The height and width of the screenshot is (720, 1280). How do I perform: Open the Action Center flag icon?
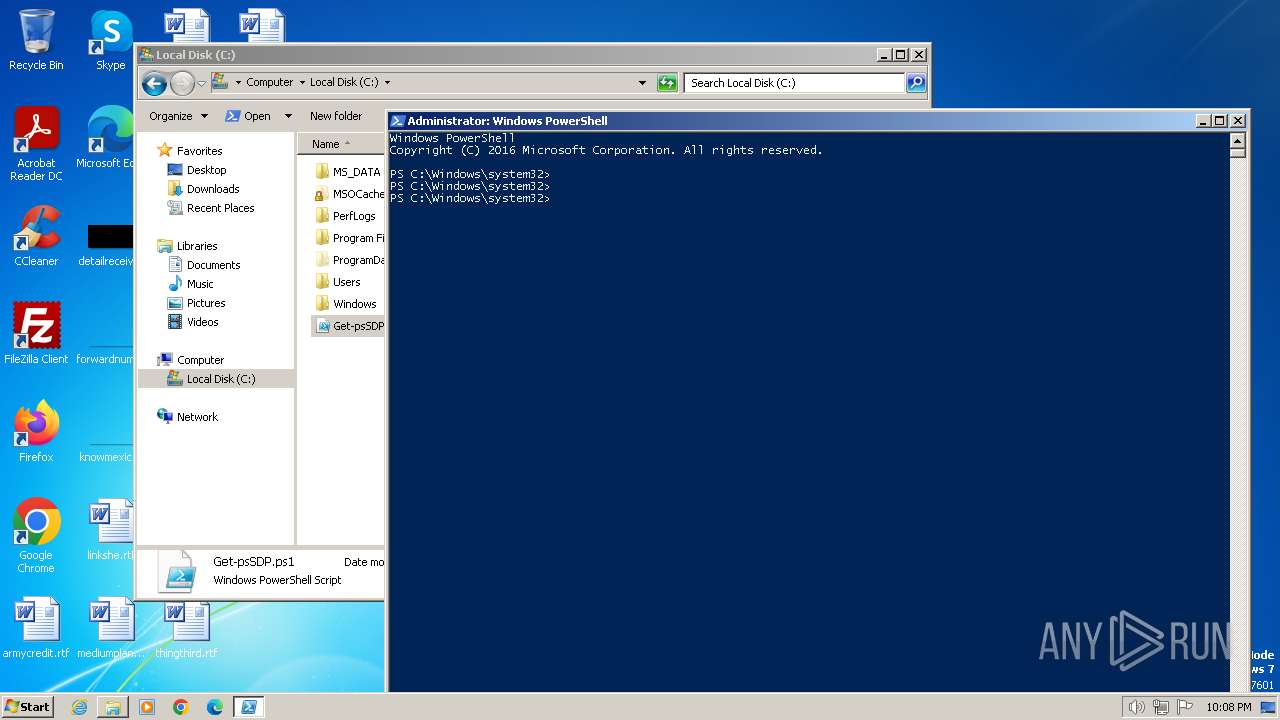point(1185,707)
